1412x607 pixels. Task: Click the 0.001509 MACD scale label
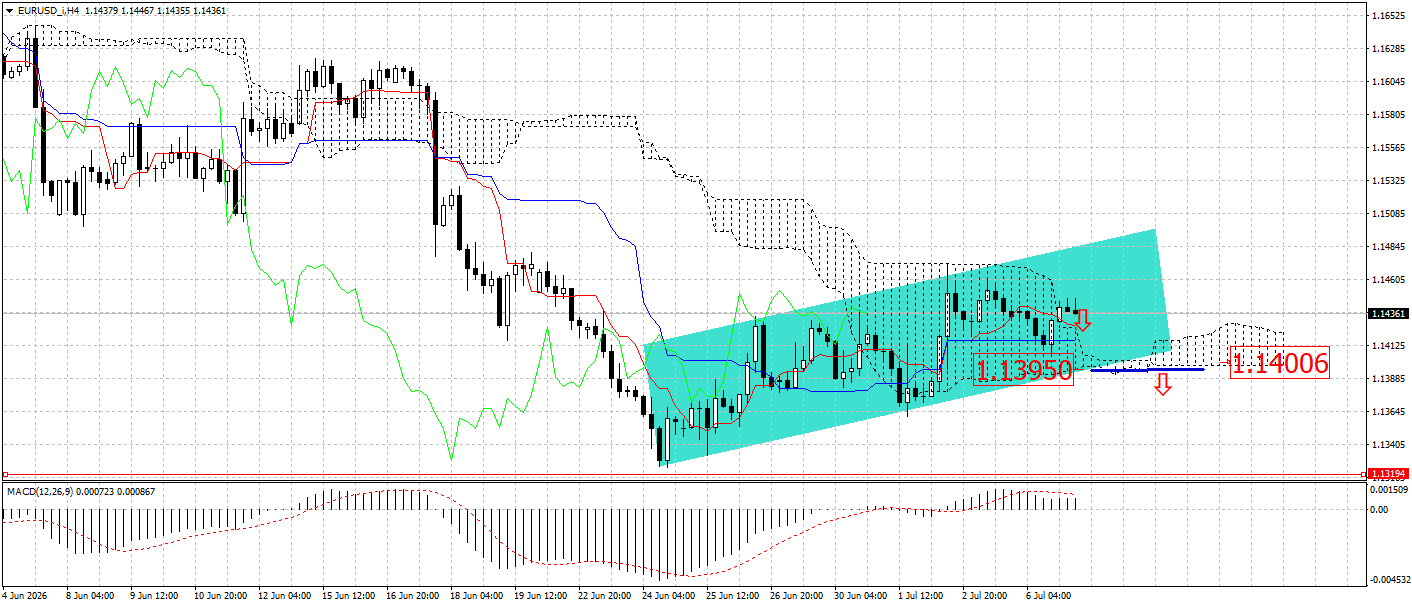(x=1387, y=490)
